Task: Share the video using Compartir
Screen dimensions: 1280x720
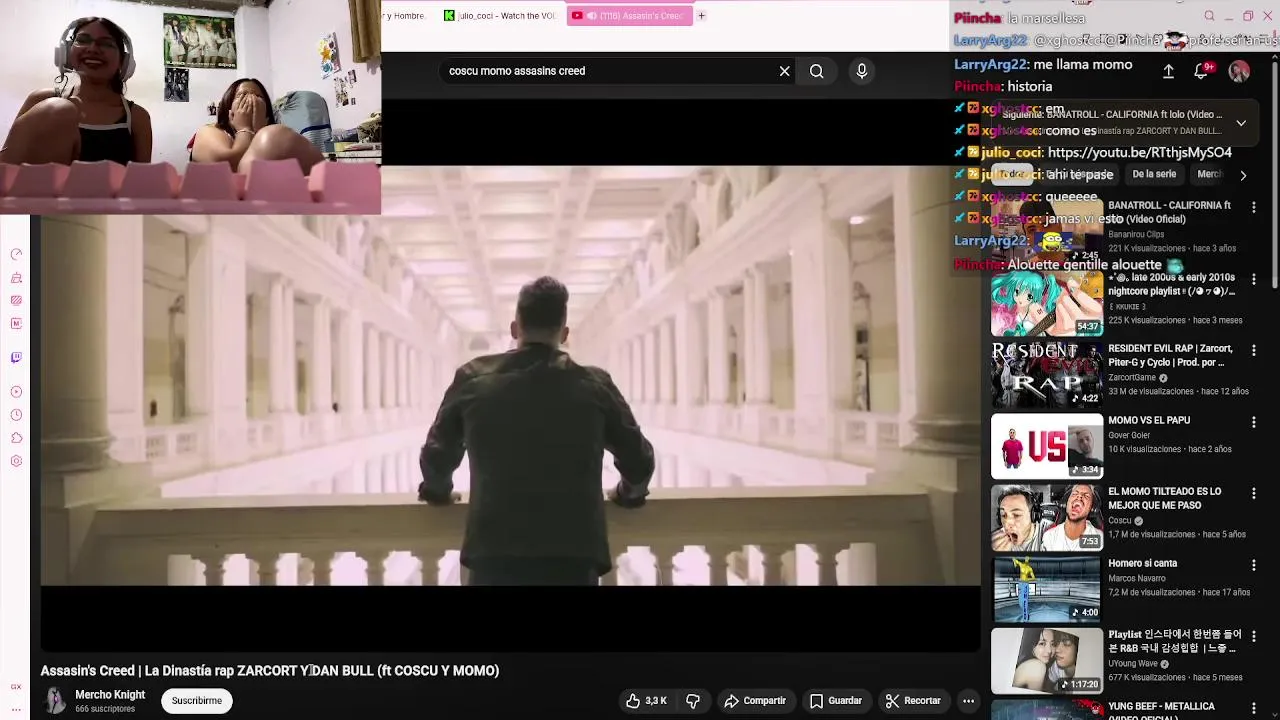Action: click(755, 701)
